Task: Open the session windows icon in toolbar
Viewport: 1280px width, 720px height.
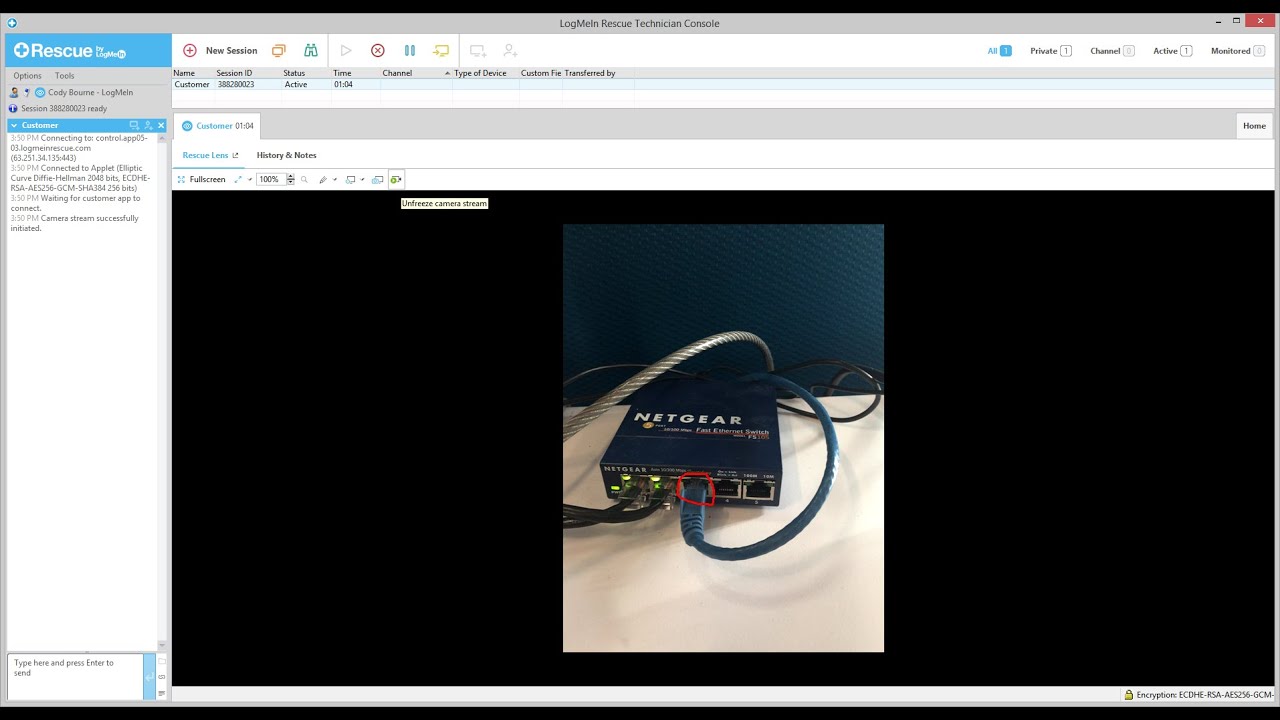Action: click(x=279, y=50)
